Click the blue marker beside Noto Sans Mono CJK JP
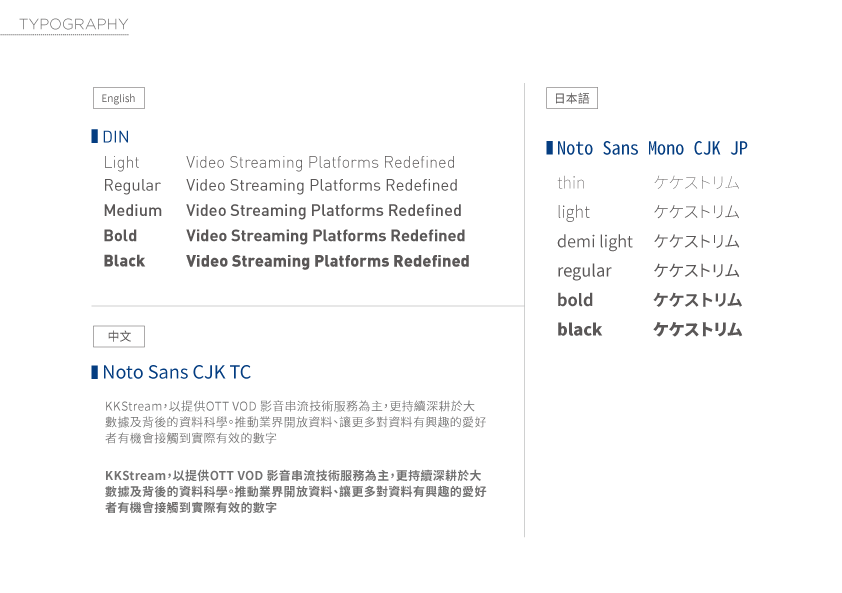Image resolution: width=842 pixels, height=593 pixels. pos(549,148)
